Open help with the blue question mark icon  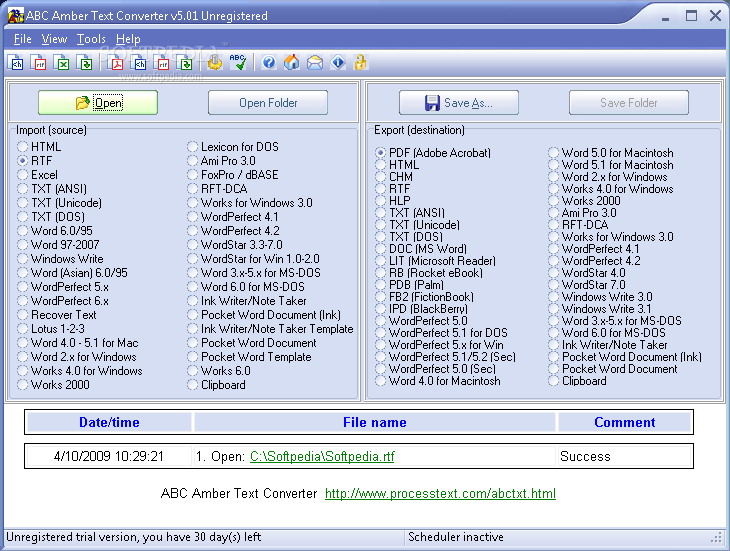coord(269,62)
